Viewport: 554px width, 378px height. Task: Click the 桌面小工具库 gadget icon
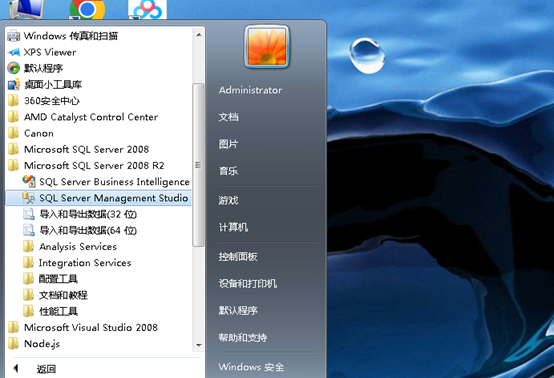pos(14,84)
